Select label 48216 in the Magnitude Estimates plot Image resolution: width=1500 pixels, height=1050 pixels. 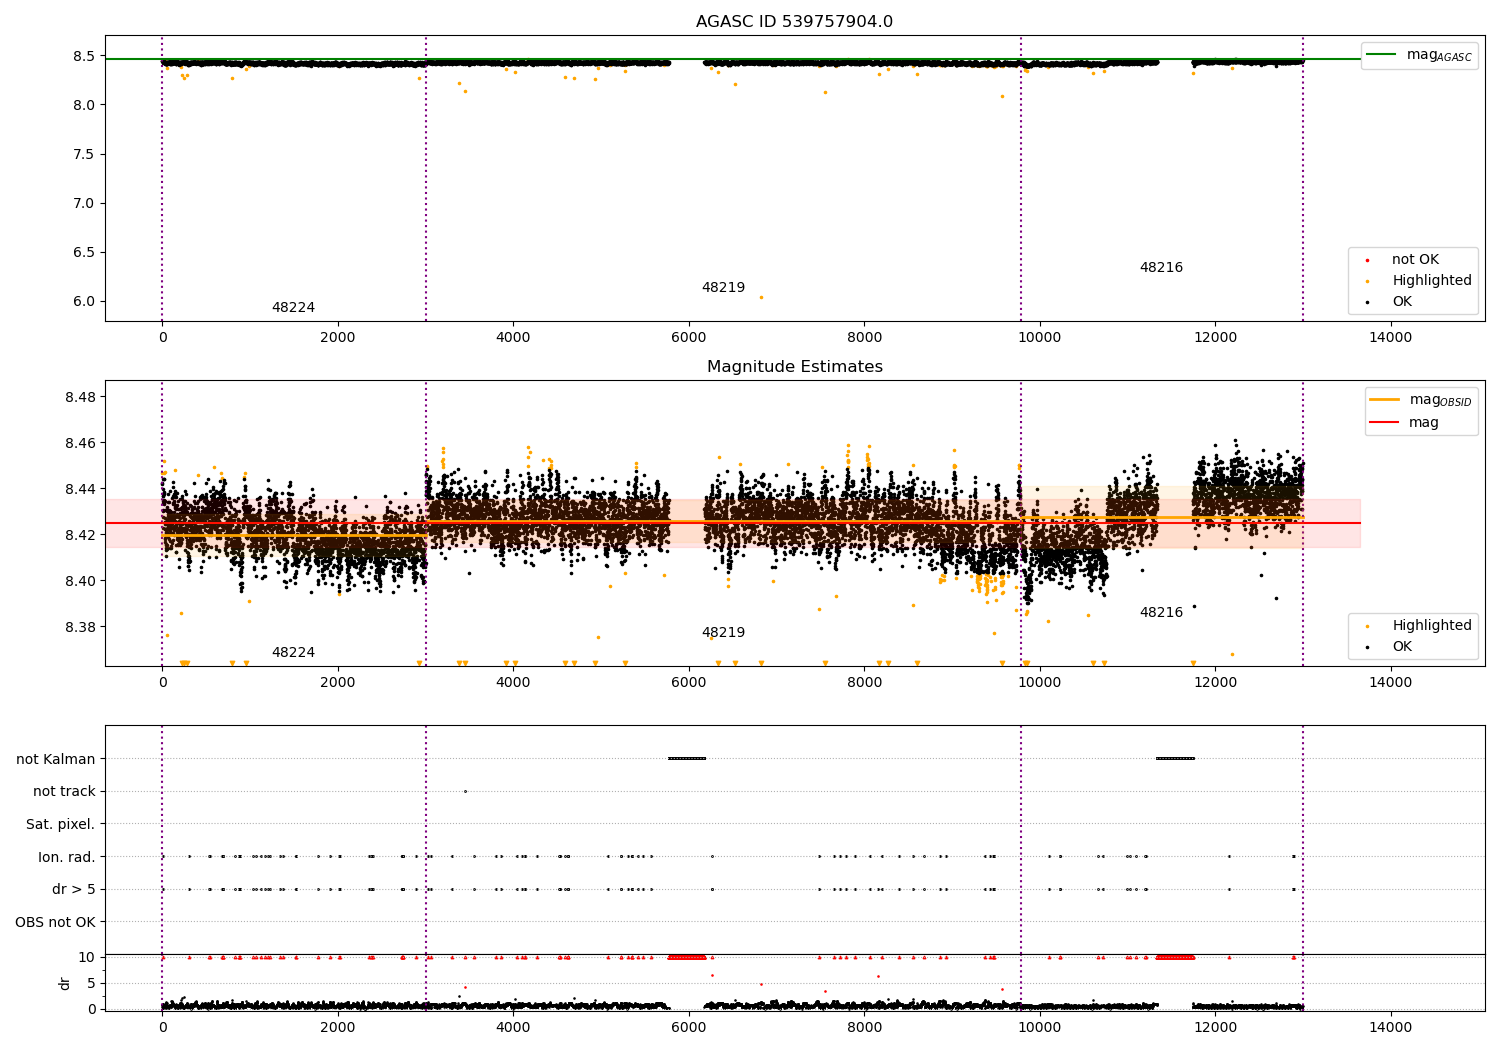[x=1161, y=613]
